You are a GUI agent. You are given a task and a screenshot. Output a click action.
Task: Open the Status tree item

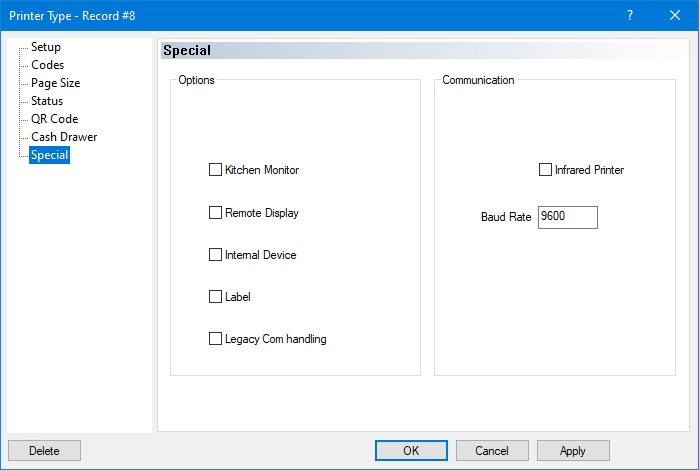(47, 101)
